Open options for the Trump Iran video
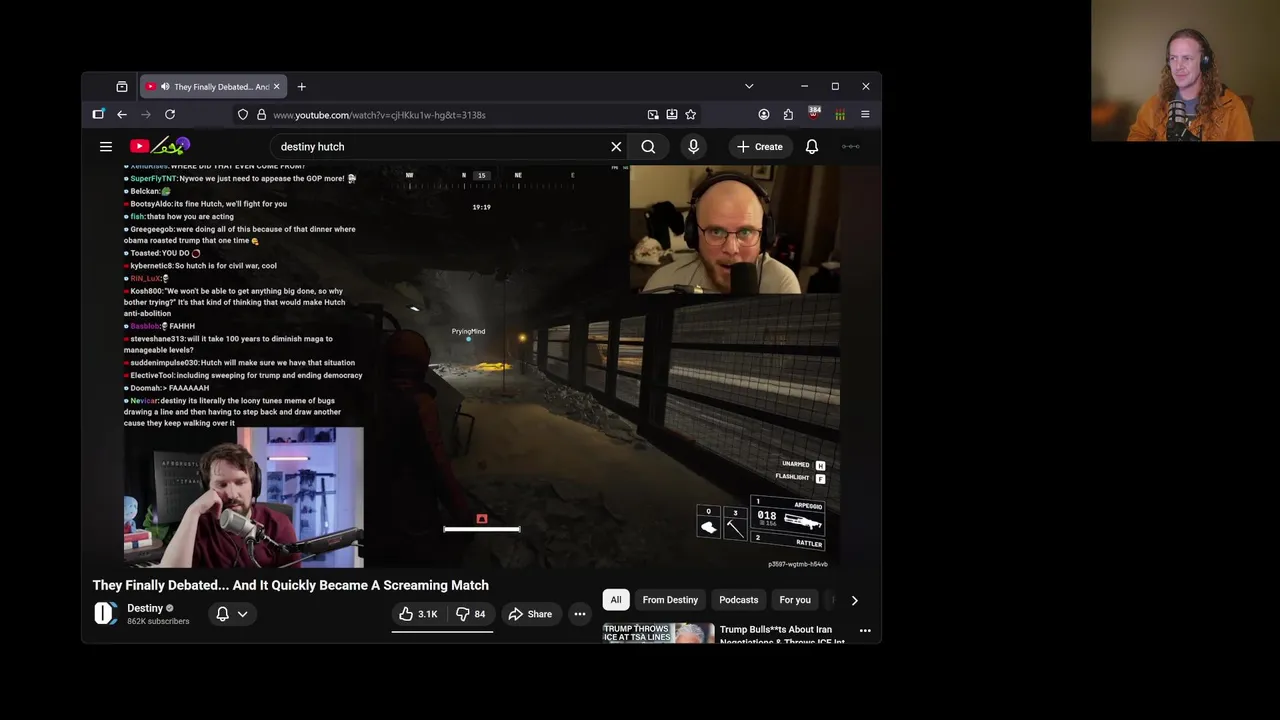The height and width of the screenshot is (720, 1280). [x=865, y=631]
